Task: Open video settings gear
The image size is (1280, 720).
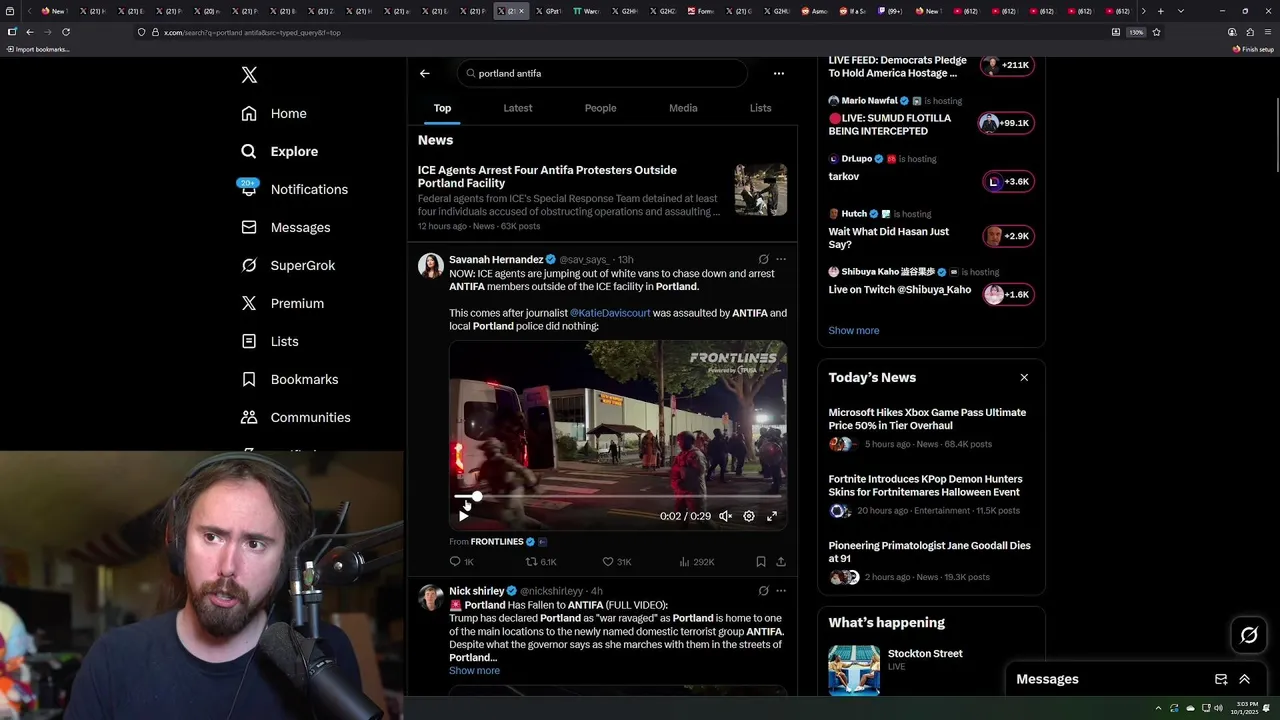Action: pyautogui.click(x=749, y=516)
